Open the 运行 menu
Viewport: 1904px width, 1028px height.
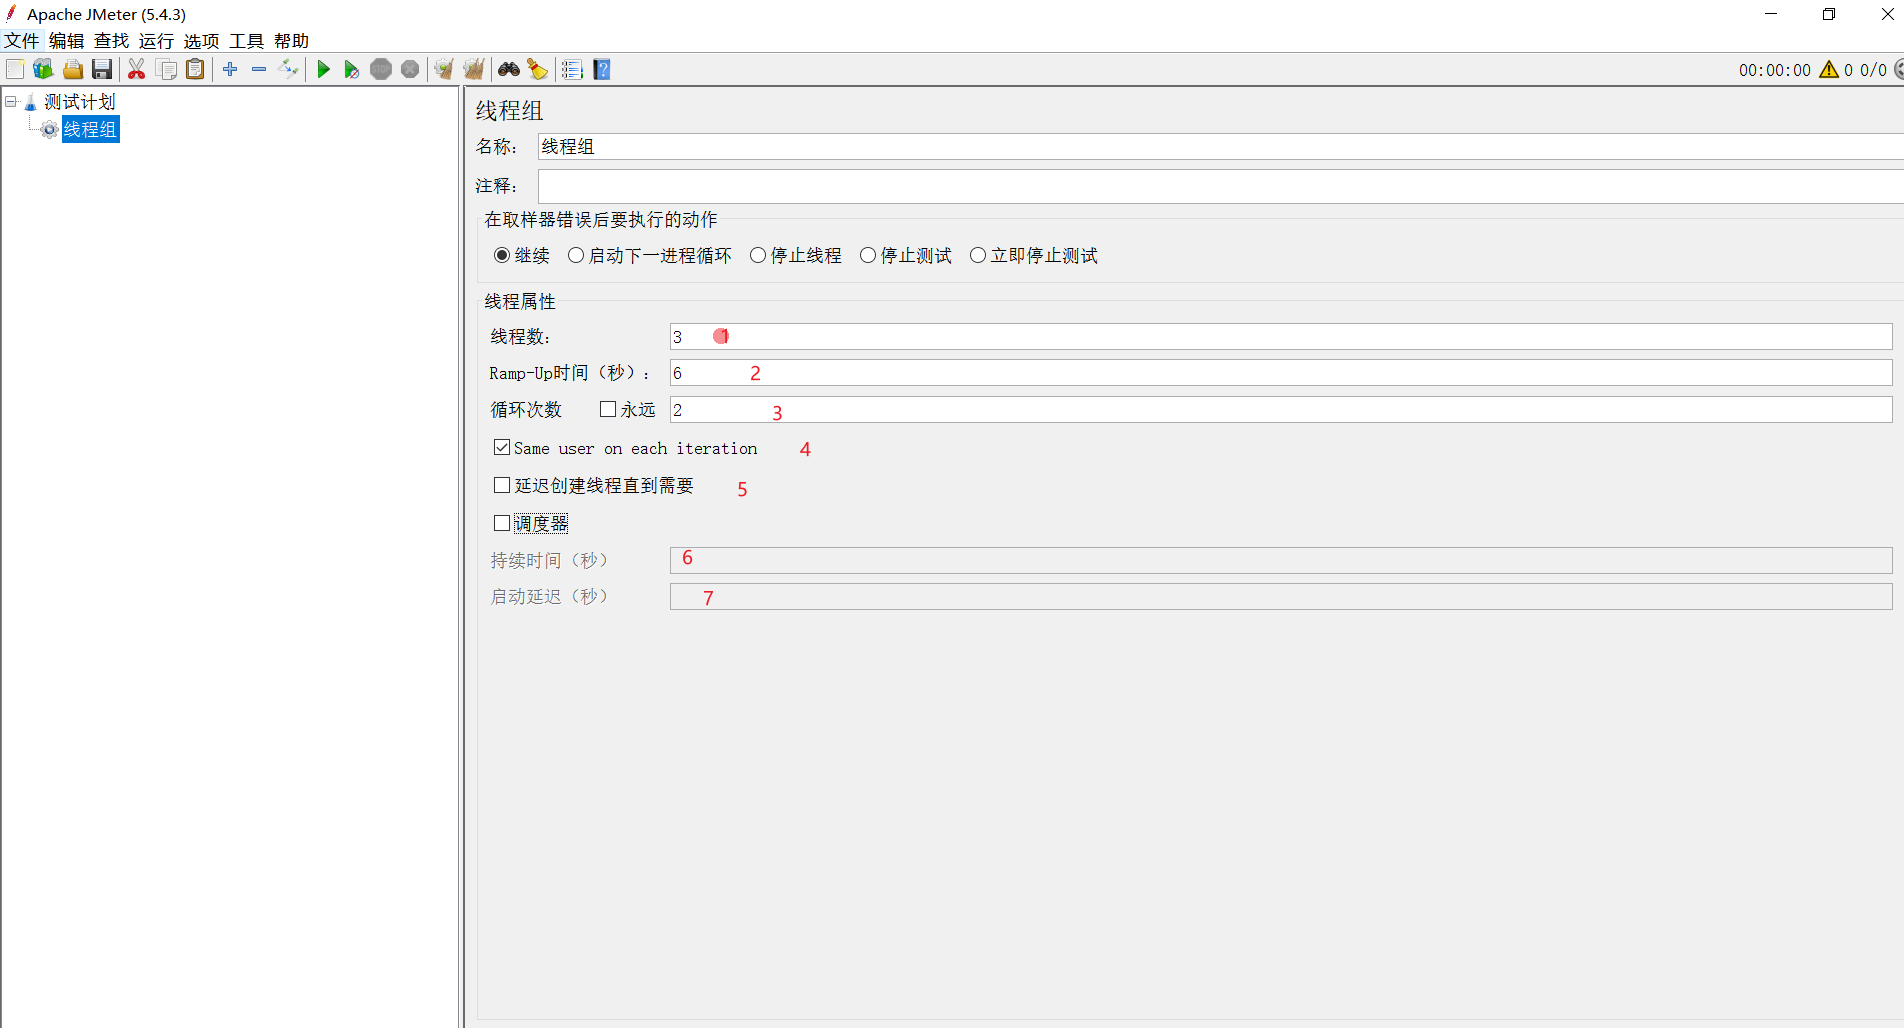point(156,41)
